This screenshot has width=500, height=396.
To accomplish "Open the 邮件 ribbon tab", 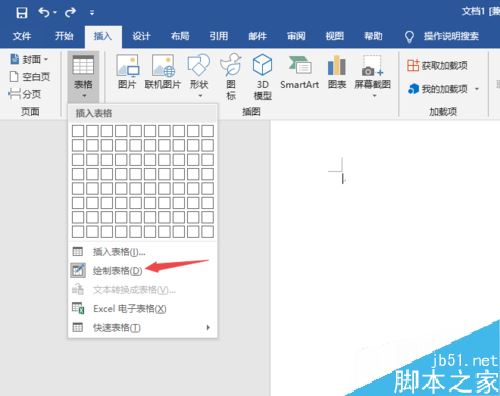I will point(257,36).
